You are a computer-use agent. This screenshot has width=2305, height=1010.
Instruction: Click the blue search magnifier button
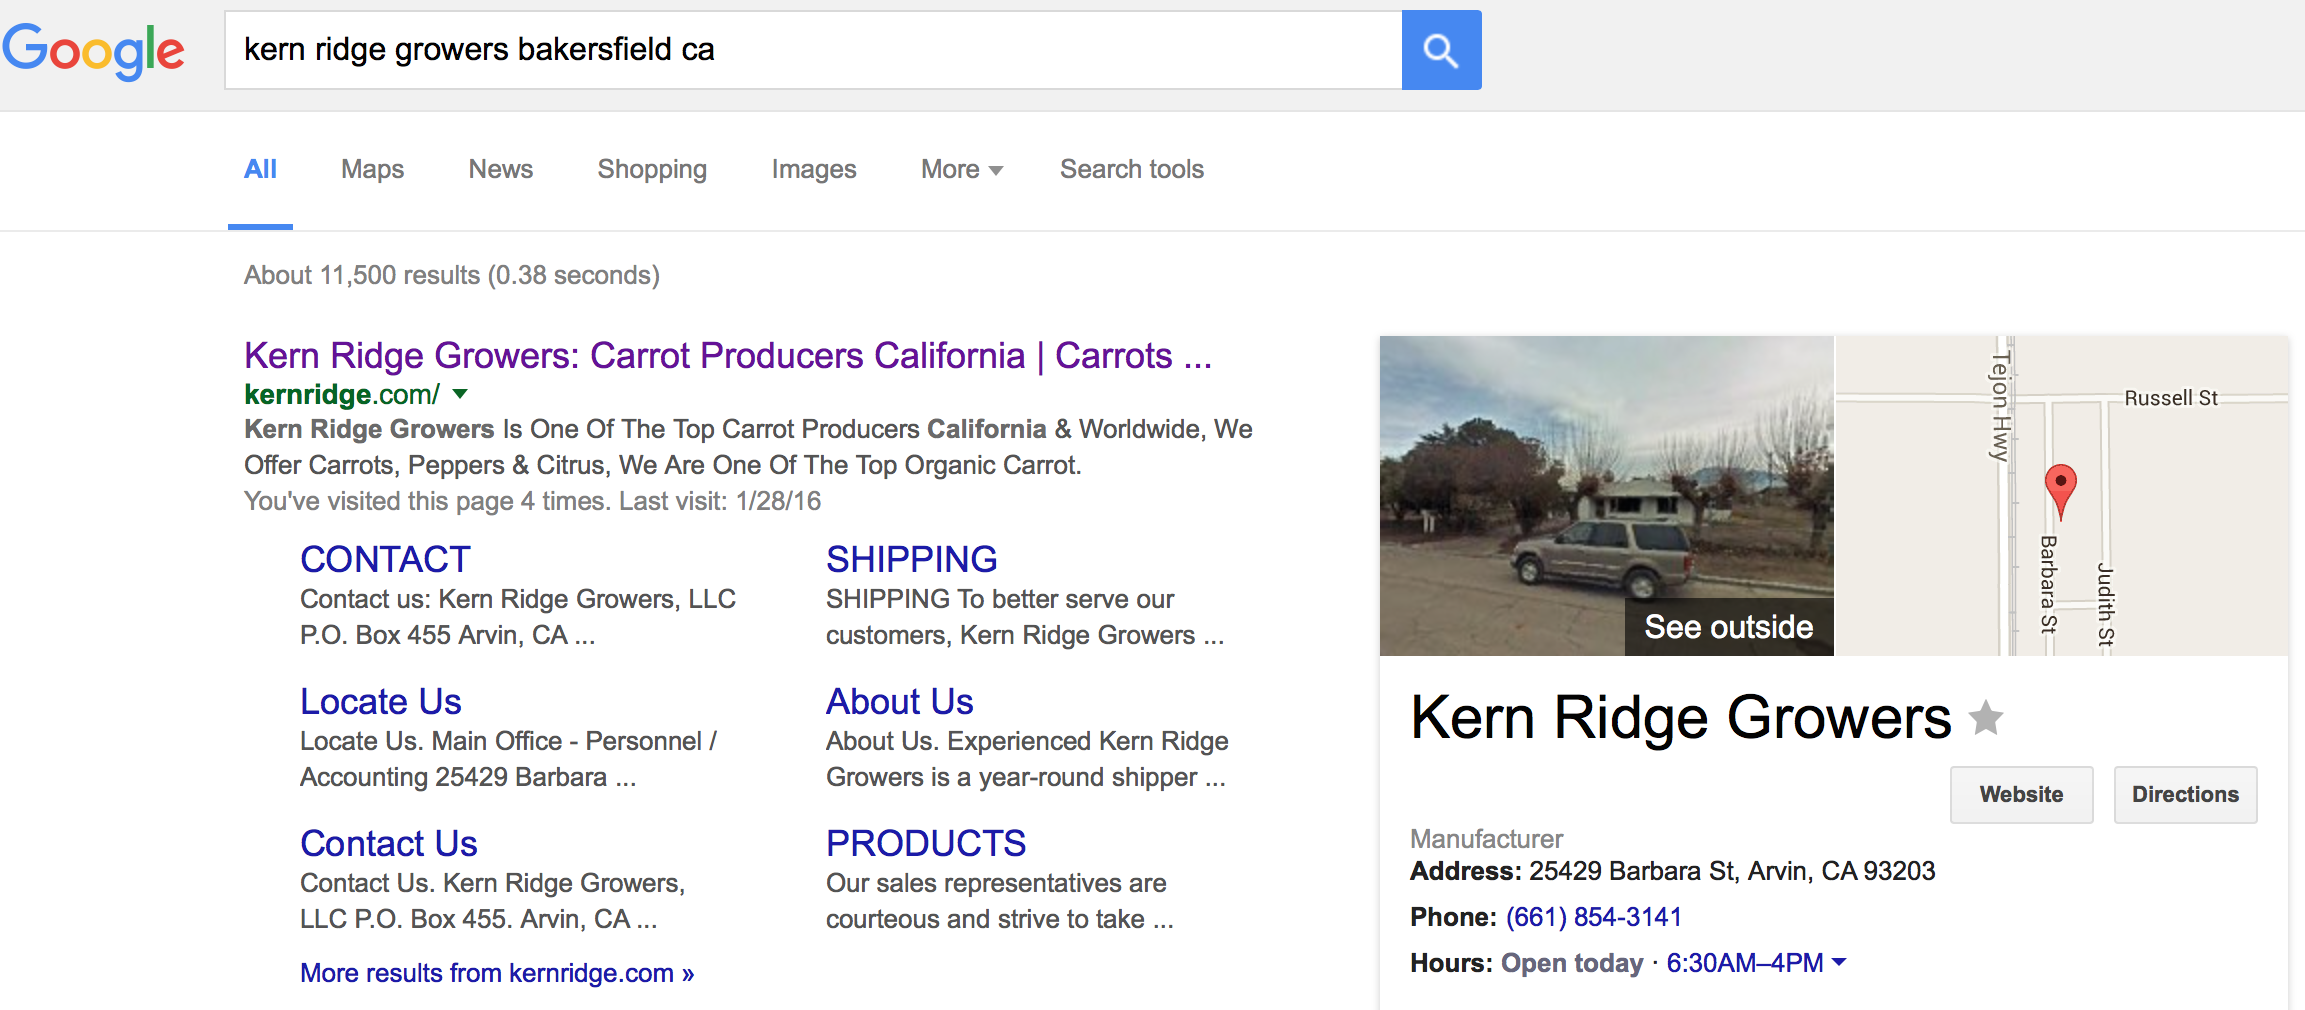[1441, 50]
